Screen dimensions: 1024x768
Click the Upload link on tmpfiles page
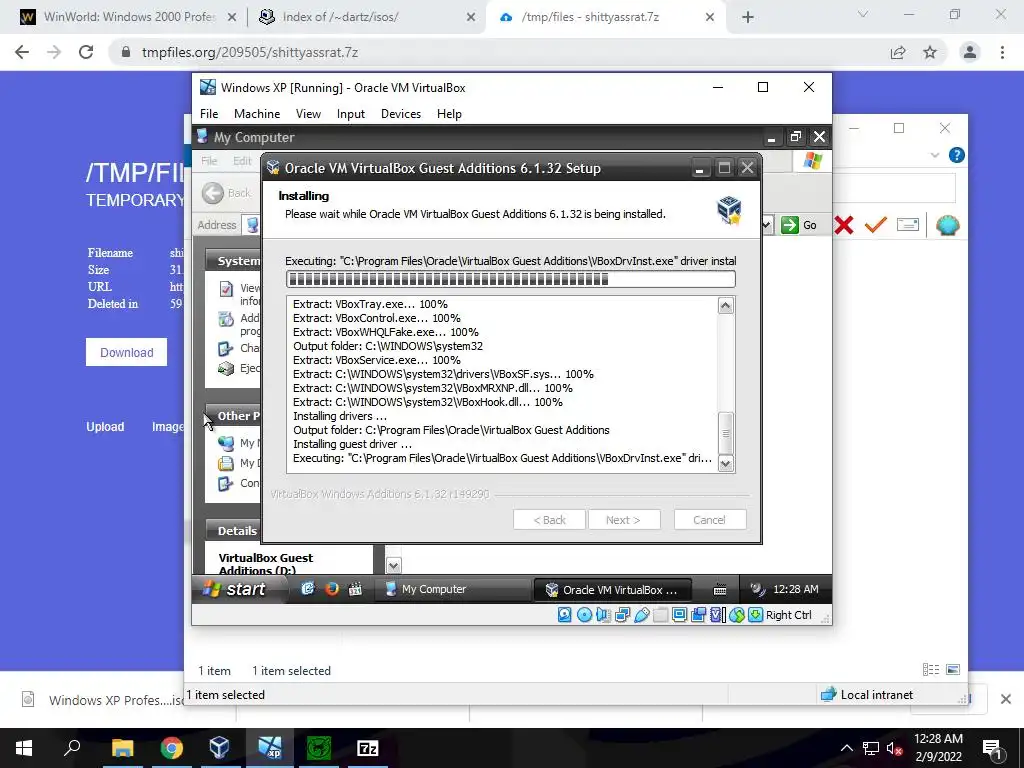[x=105, y=426]
